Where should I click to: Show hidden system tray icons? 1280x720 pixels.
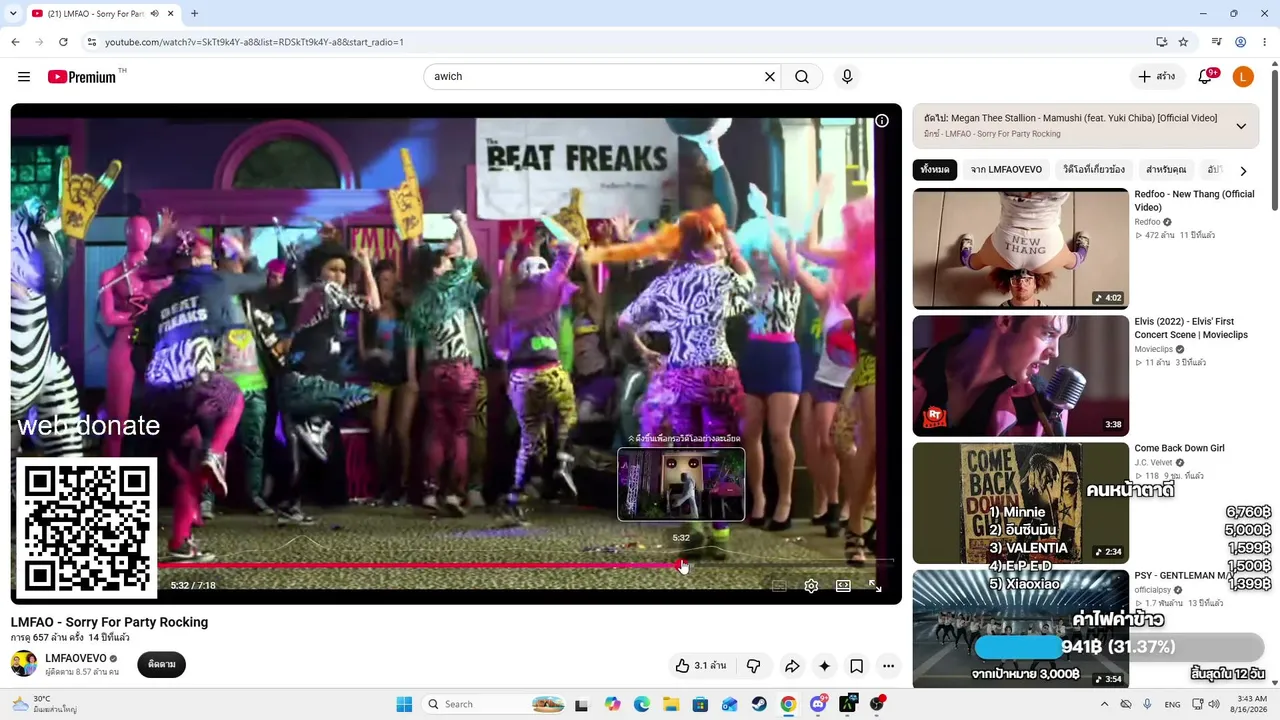coord(1105,704)
